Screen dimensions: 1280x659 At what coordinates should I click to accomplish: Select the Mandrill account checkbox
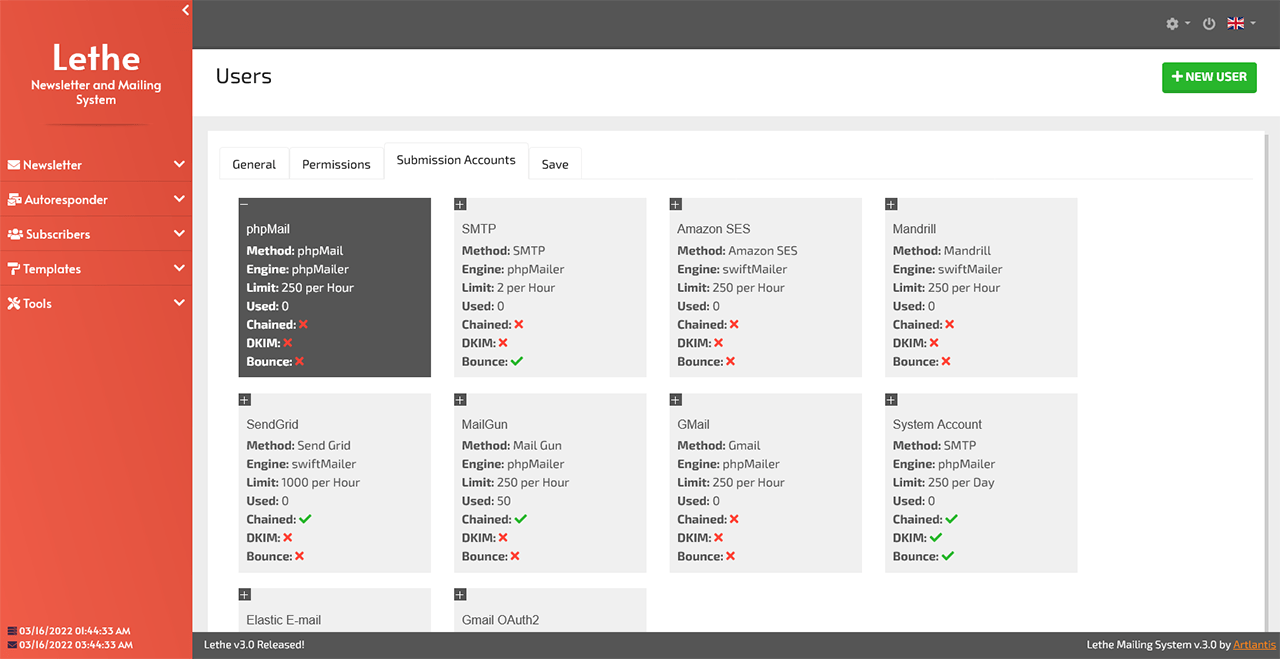pos(891,205)
